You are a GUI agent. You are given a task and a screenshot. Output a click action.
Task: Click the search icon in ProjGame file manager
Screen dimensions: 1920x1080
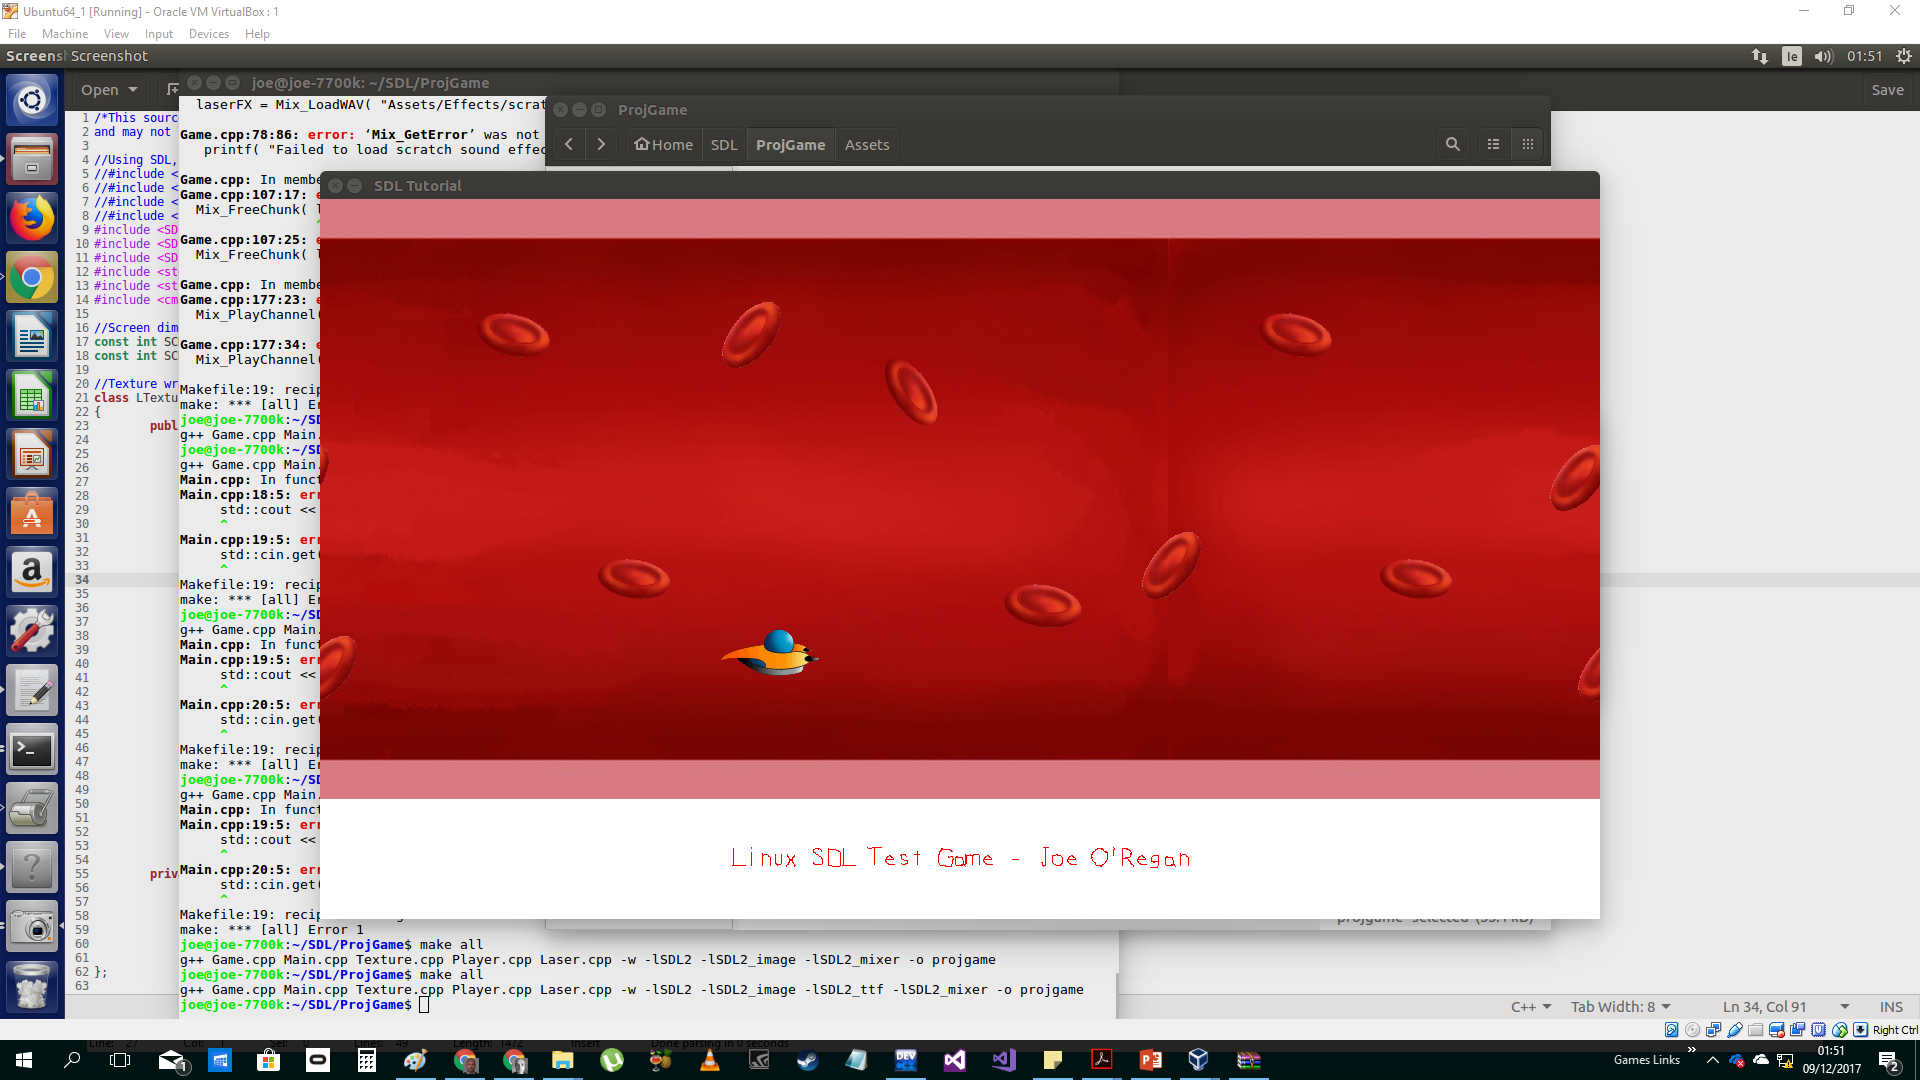click(x=1452, y=144)
